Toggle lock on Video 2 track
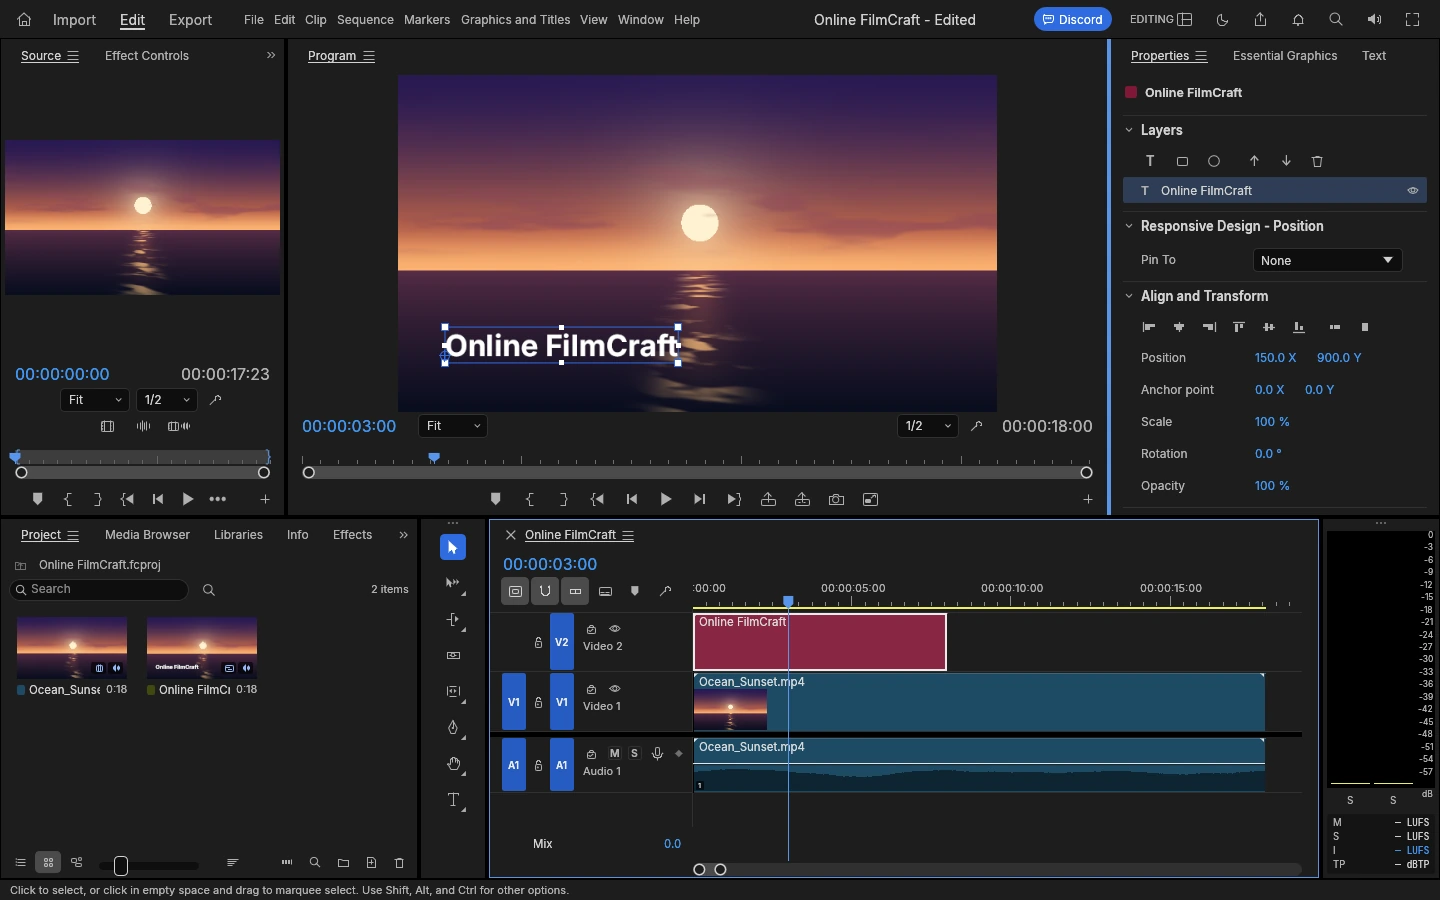This screenshot has height=900, width=1440. [x=538, y=643]
